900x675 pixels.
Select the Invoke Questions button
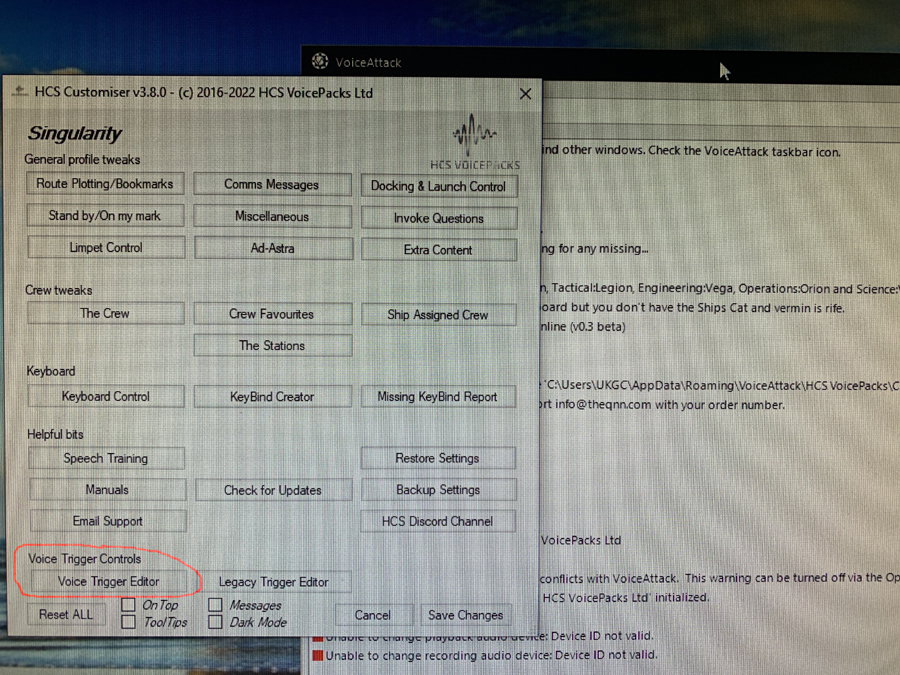click(x=439, y=219)
